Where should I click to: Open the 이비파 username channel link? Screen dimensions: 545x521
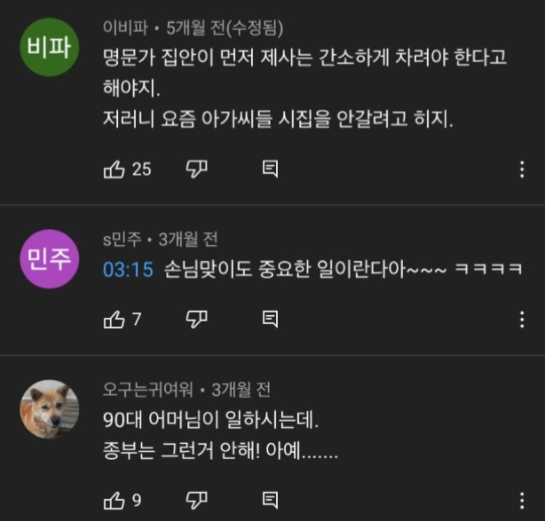point(125,28)
